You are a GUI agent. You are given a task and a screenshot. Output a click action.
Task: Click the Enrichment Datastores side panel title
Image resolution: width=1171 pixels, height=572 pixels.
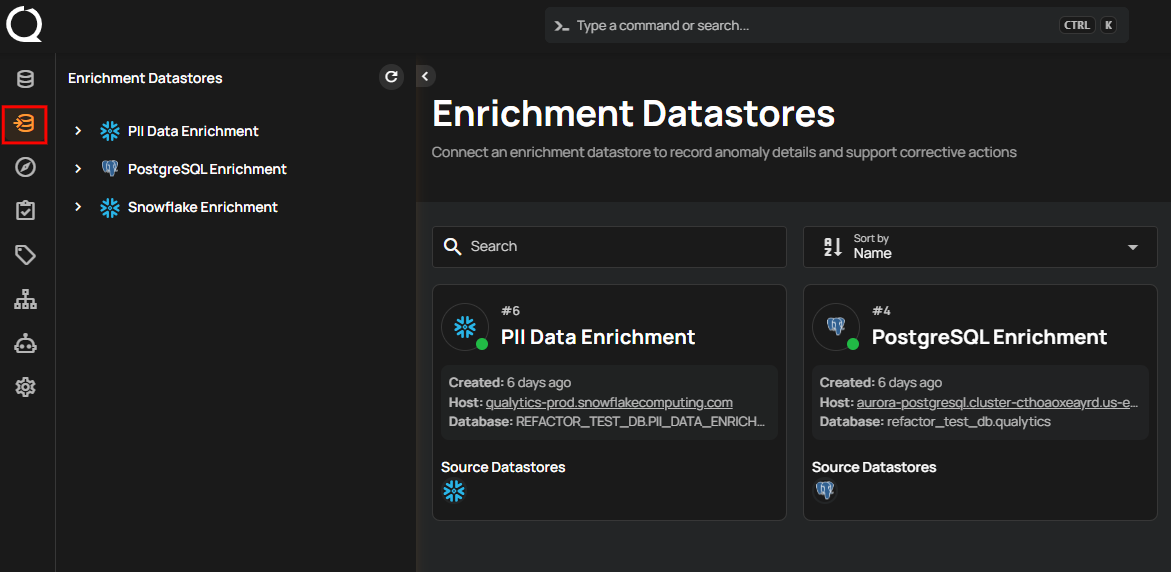pyautogui.click(x=145, y=78)
